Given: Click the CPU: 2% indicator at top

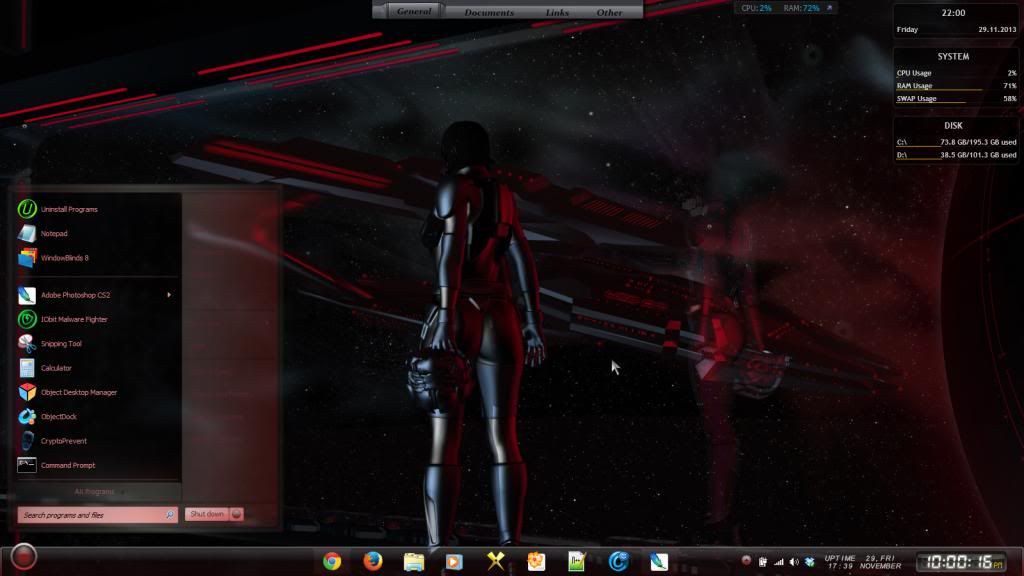Looking at the screenshot, I should click(756, 8).
